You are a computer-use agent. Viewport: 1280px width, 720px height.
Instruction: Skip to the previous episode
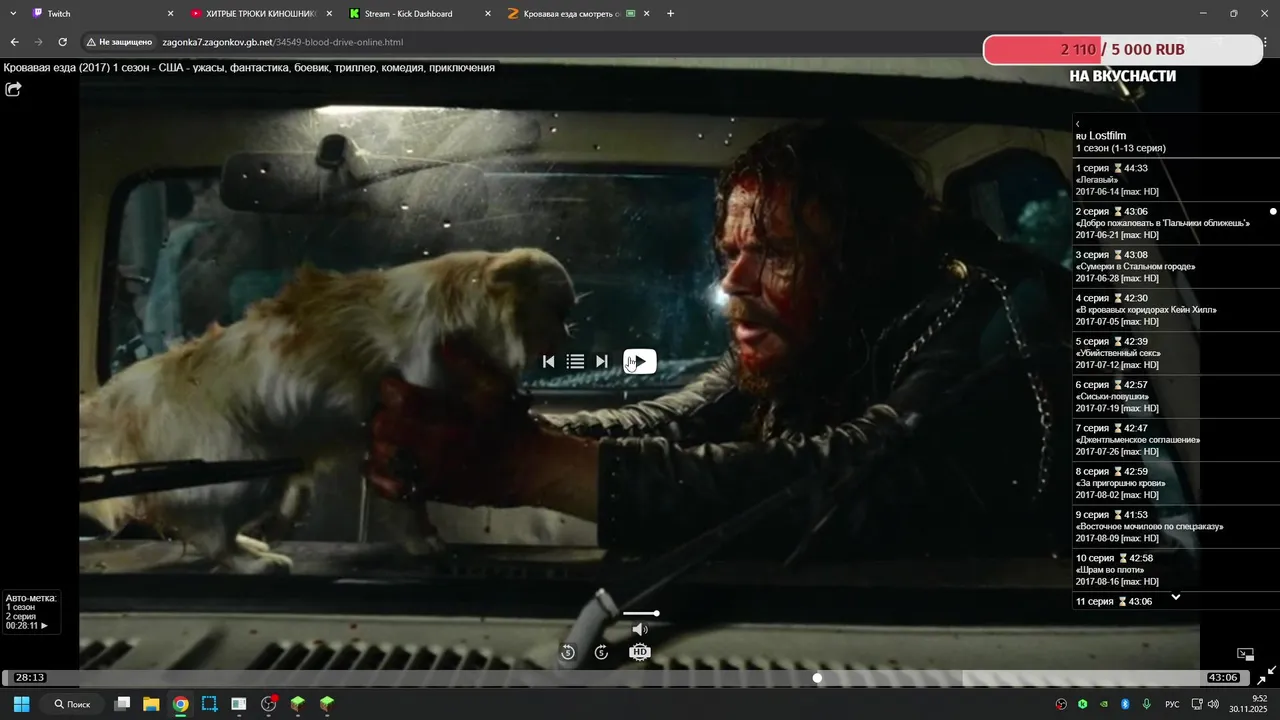548,361
